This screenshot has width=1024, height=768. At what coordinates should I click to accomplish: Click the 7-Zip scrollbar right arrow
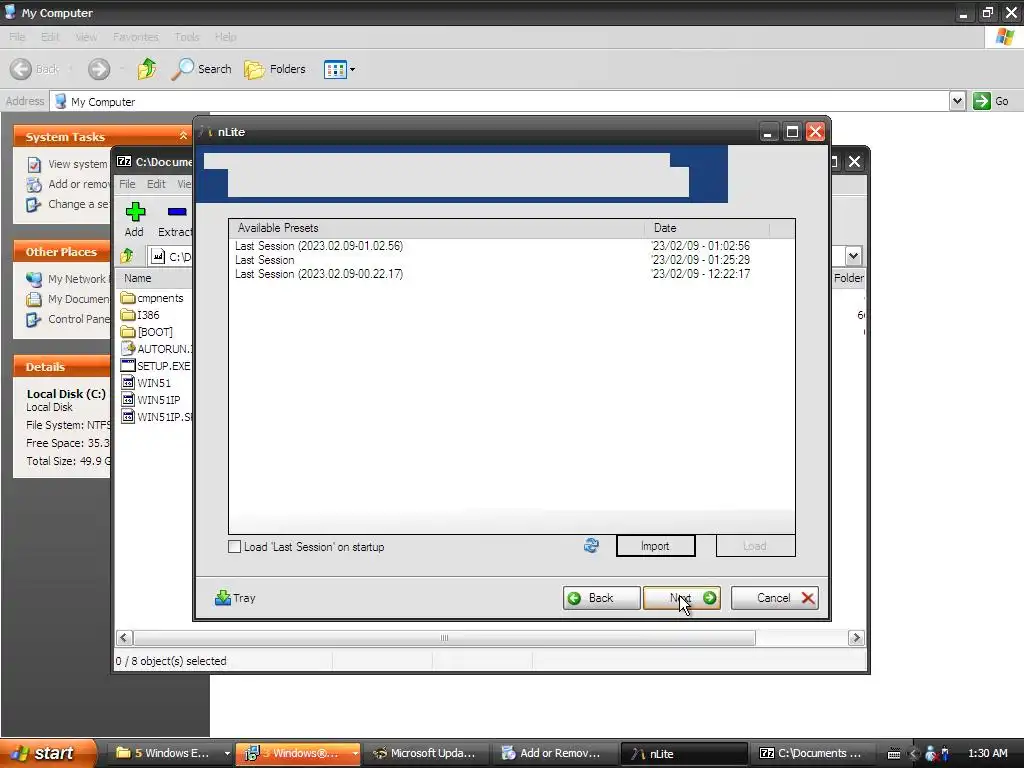point(856,638)
